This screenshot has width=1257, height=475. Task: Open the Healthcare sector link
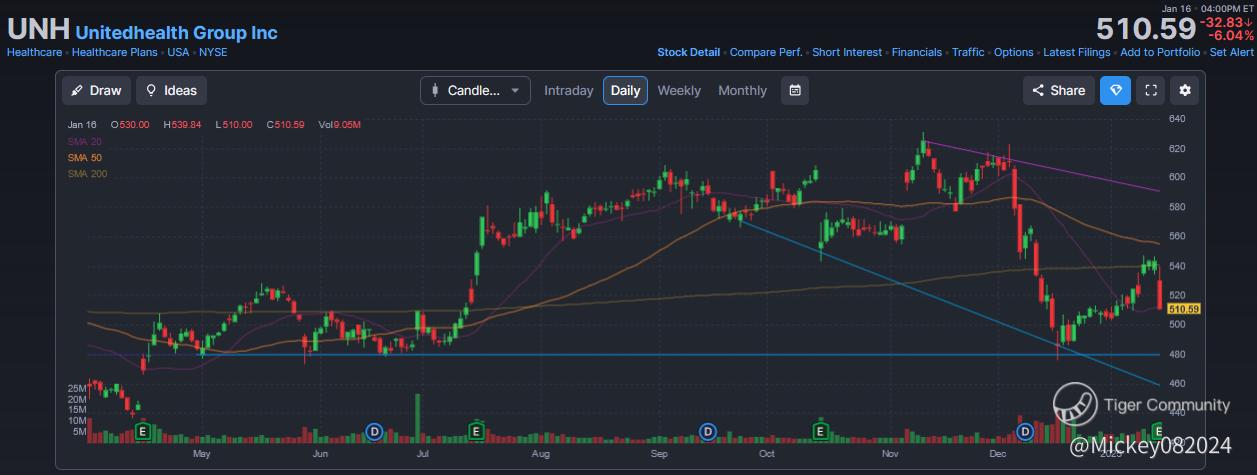pyautogui.click(x=34, y=52)
